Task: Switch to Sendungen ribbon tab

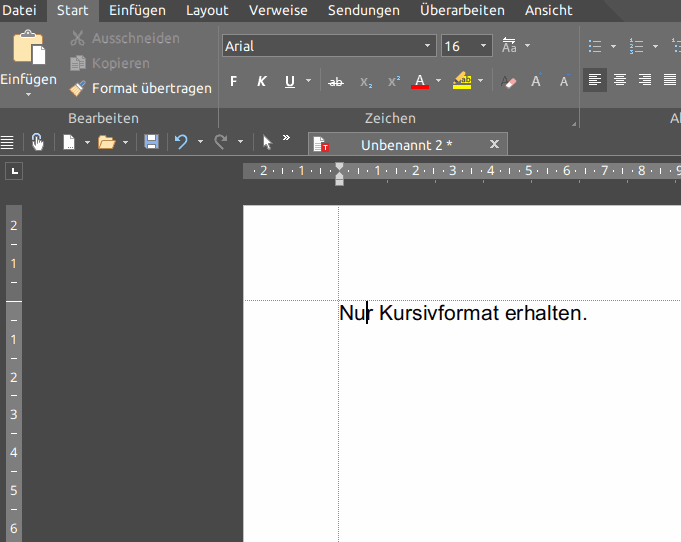Action: (364, 10)
